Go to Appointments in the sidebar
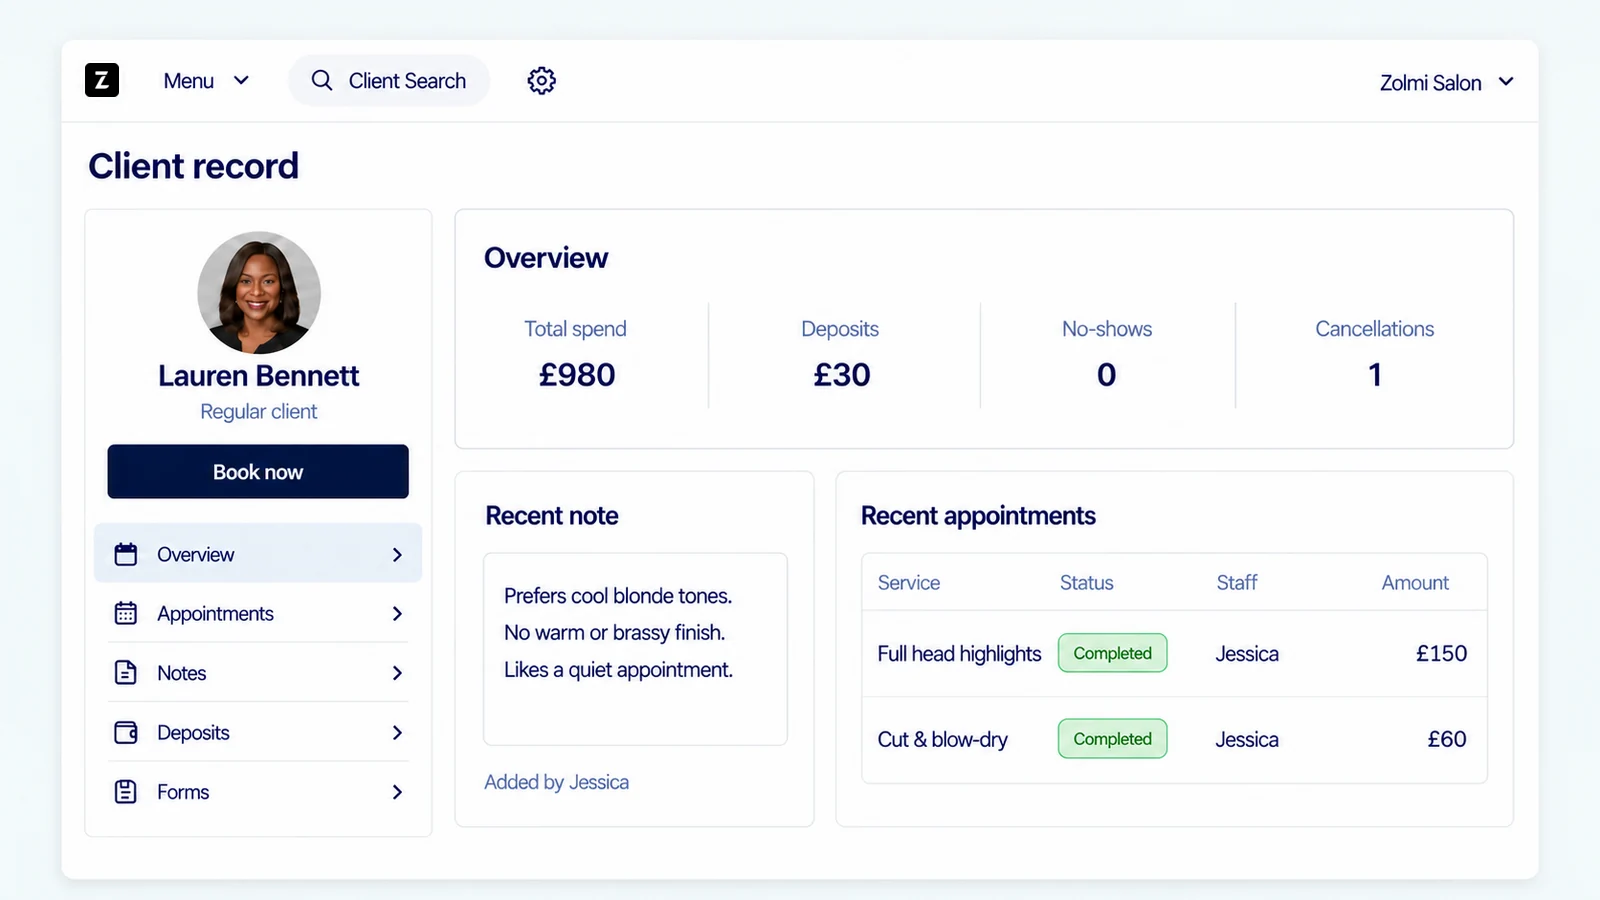Viewport: 1600px width, 900px height. coord(258,613)
